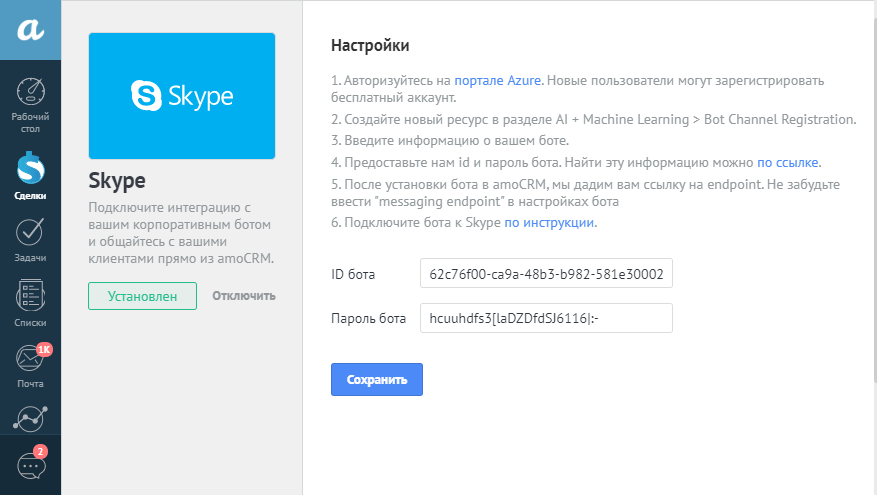Viewport: 877px width, 495px height.
Task: Click the page scrollbar
Action: pos(873,199)
